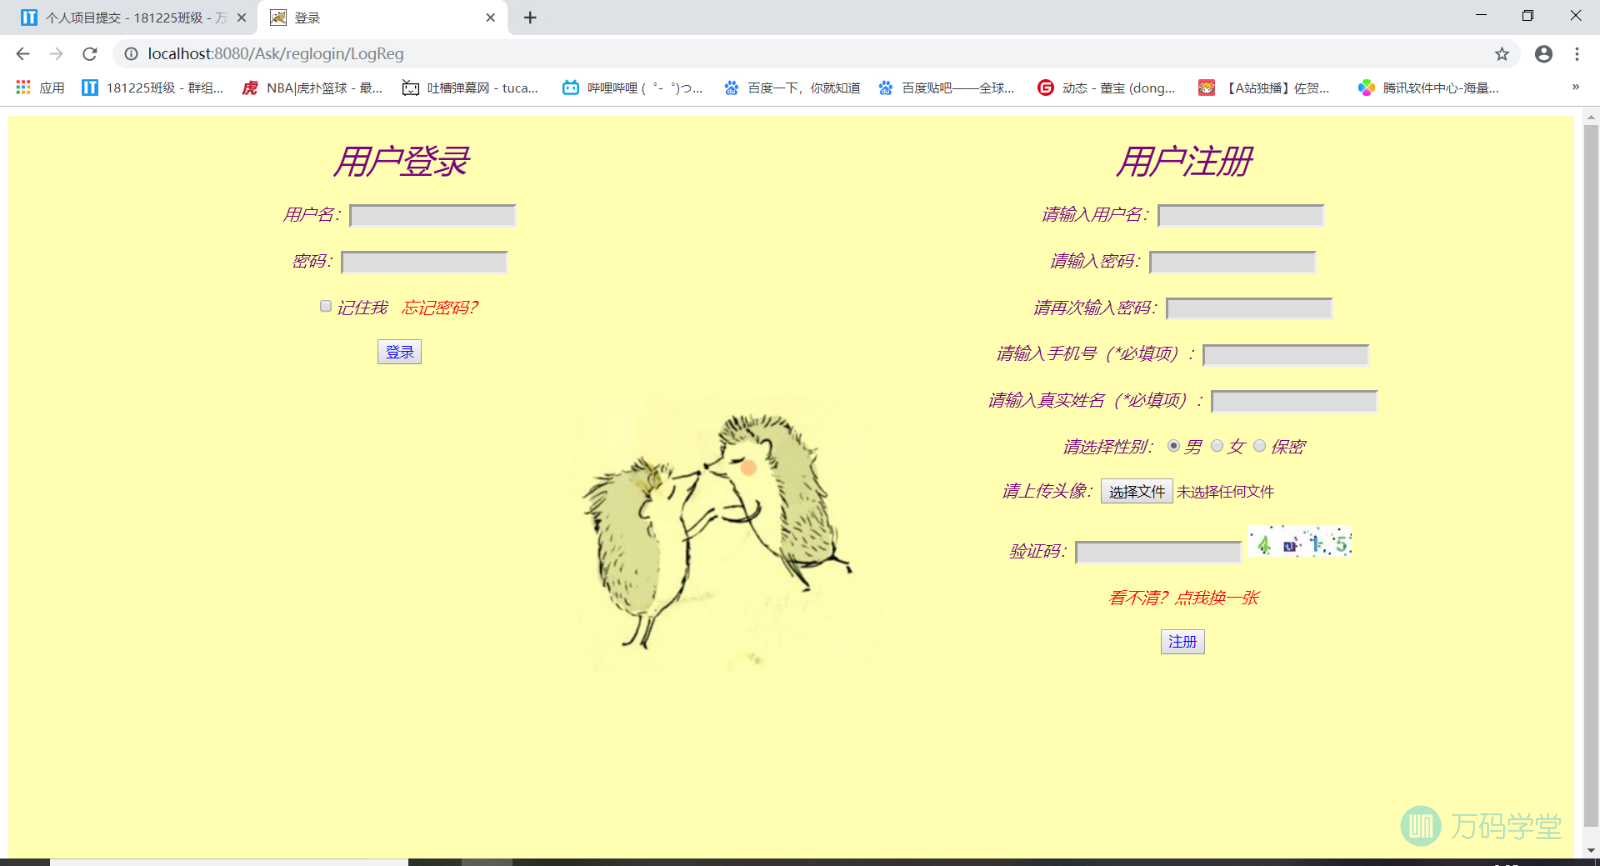Click the browser forward arrow

(x=56, y=54)
